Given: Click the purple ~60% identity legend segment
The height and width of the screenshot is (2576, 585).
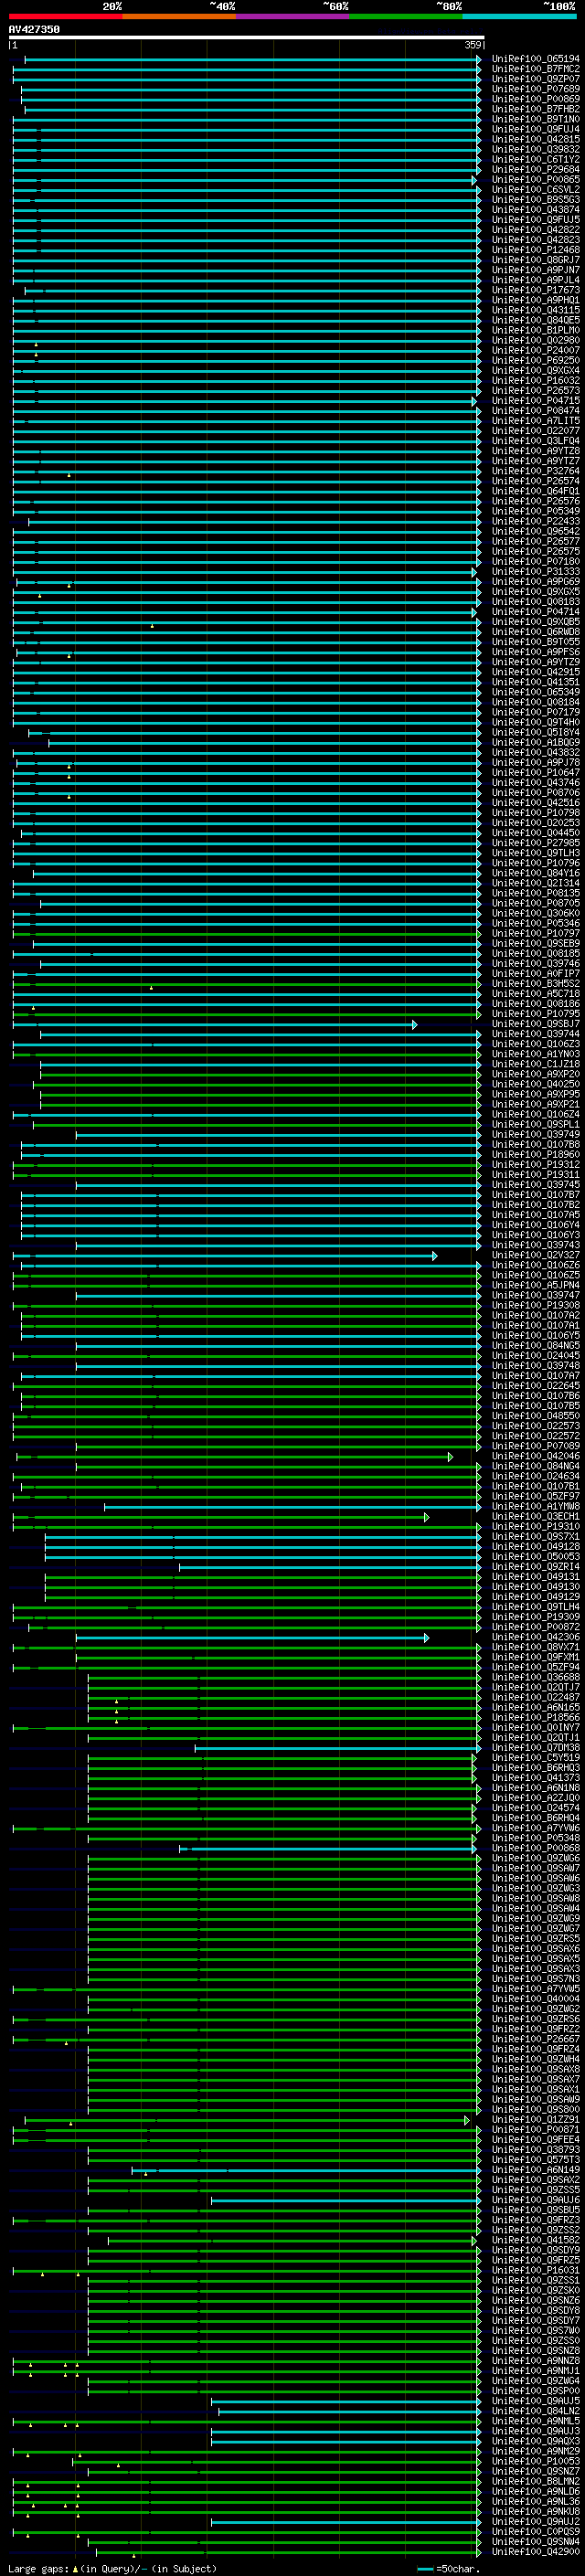Looking at the screenshot, I should coord(292,16).
